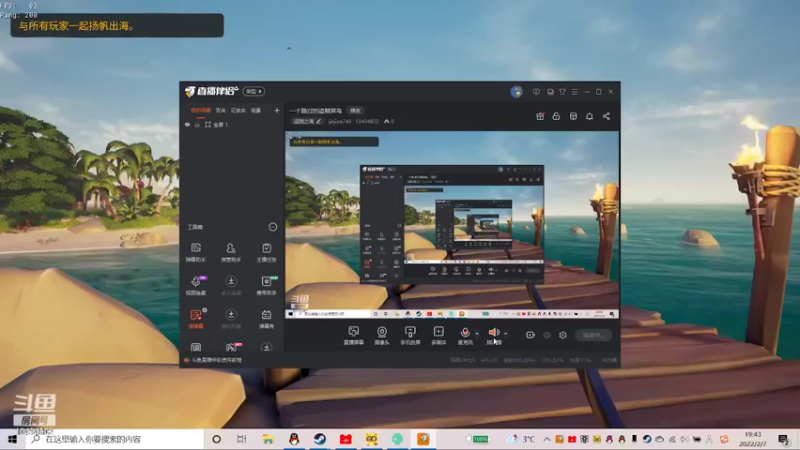
Task: Share the stream with the share icon
Action: [x=606, y=116]
